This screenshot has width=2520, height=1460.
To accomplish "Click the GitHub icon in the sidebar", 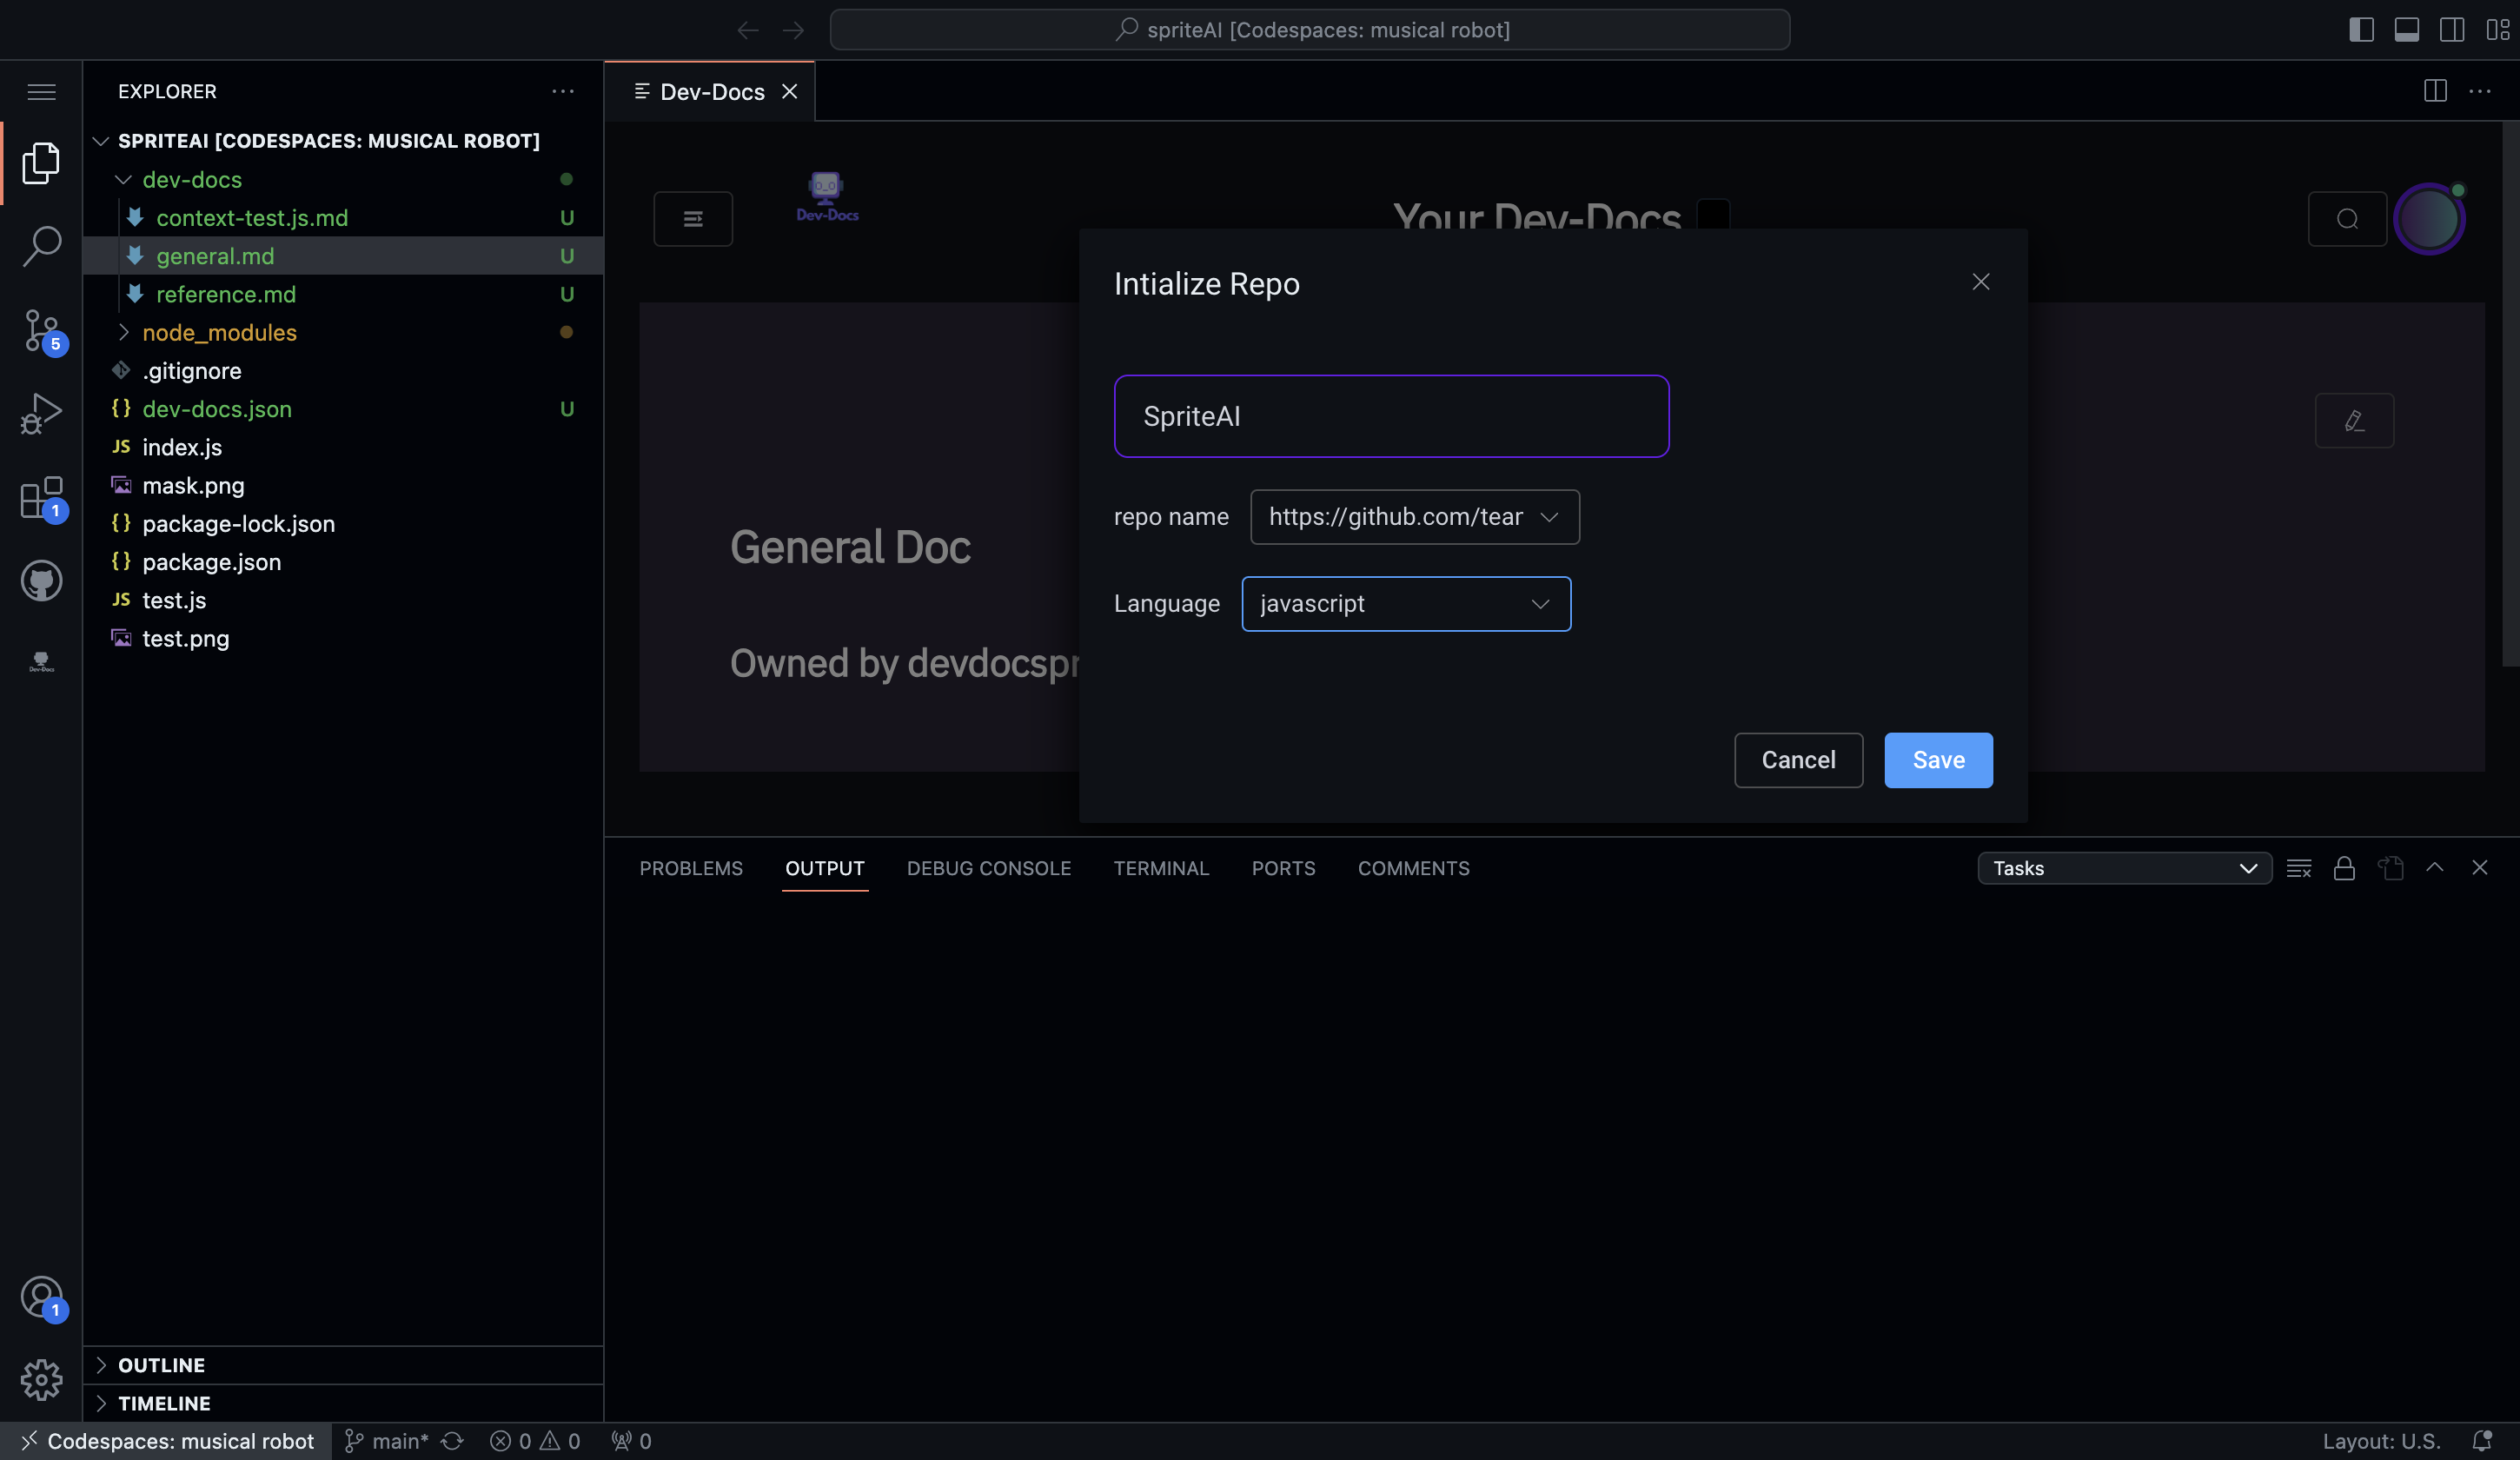I will [x=41, y=580].
